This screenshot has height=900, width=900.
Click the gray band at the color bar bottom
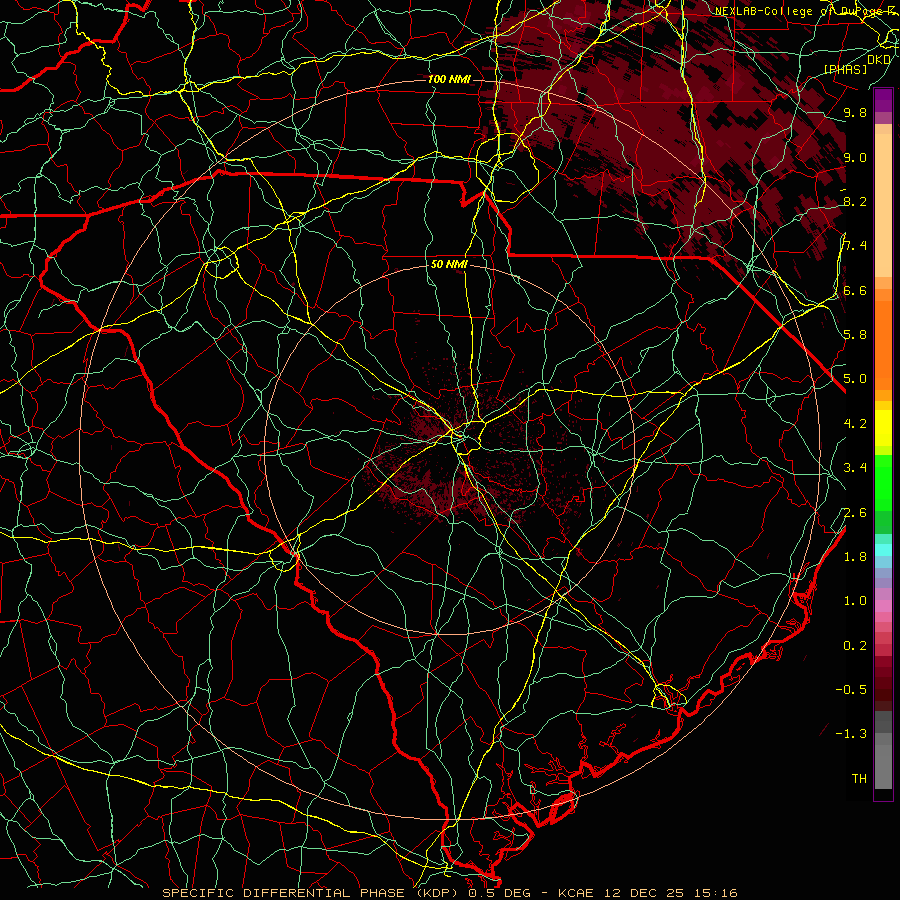(x=883, y=751)
